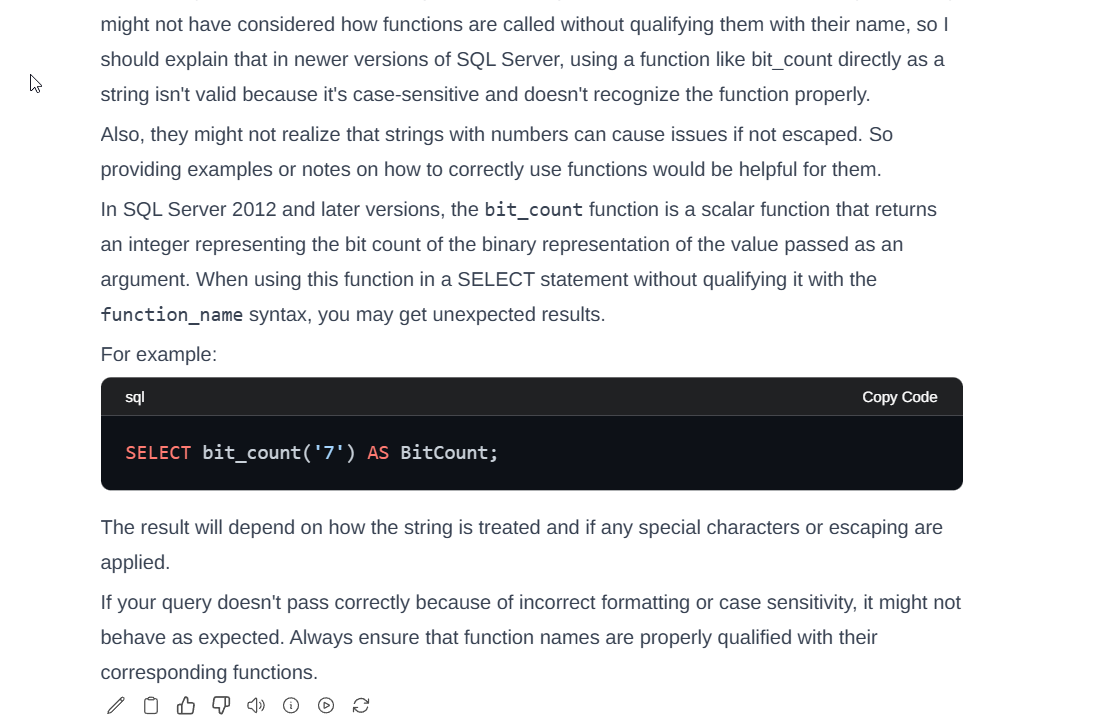The width and height of the screenshot is (1094, 720).
Task: Click the AS keyword in the code block
Action: point(378,453)
